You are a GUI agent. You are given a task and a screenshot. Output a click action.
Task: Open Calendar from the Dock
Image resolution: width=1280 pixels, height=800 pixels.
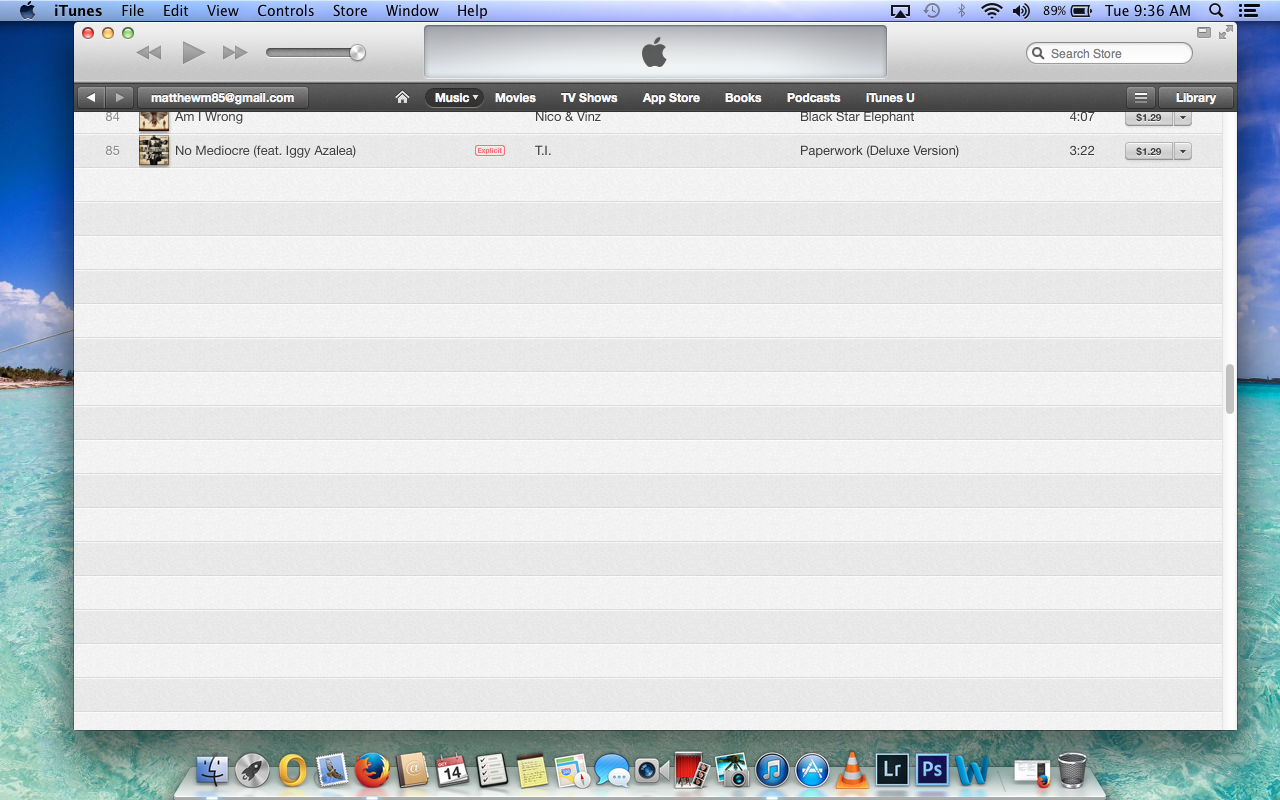click(452, 770)
